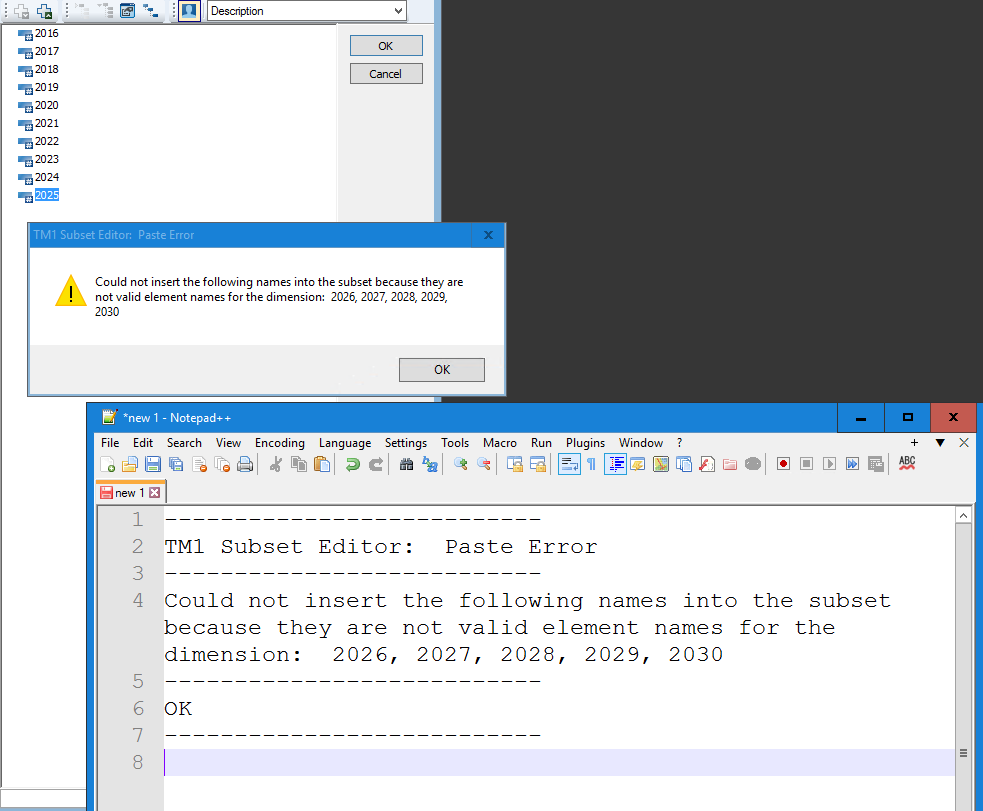The width and height of the screenshot is (983, 811).
Task: Open the Description alias dropdown
Action: pos(398,11)
